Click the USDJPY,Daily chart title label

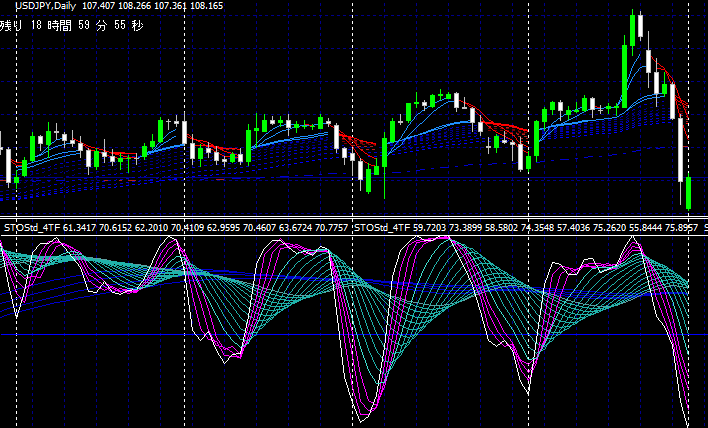[x=41, y=6]
